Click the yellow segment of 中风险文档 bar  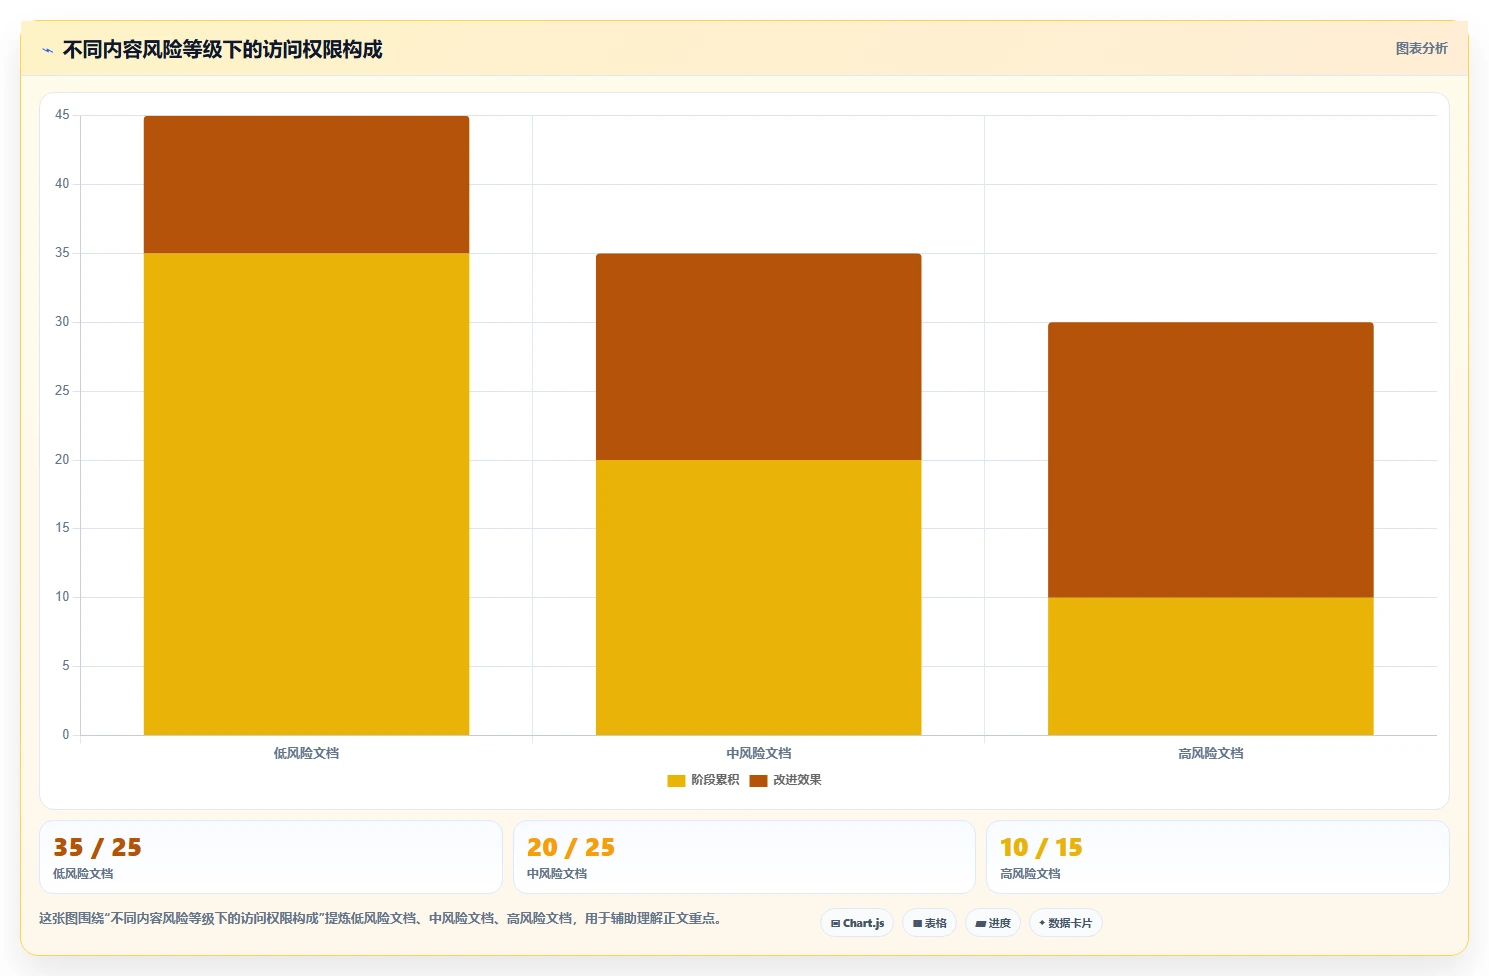[x=758, y=597]
